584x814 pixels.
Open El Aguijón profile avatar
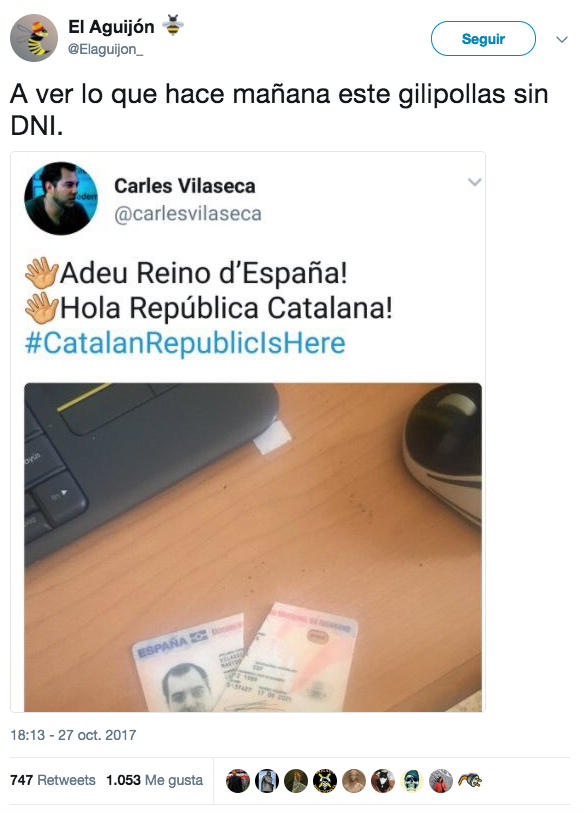click(x=34, y=38)
